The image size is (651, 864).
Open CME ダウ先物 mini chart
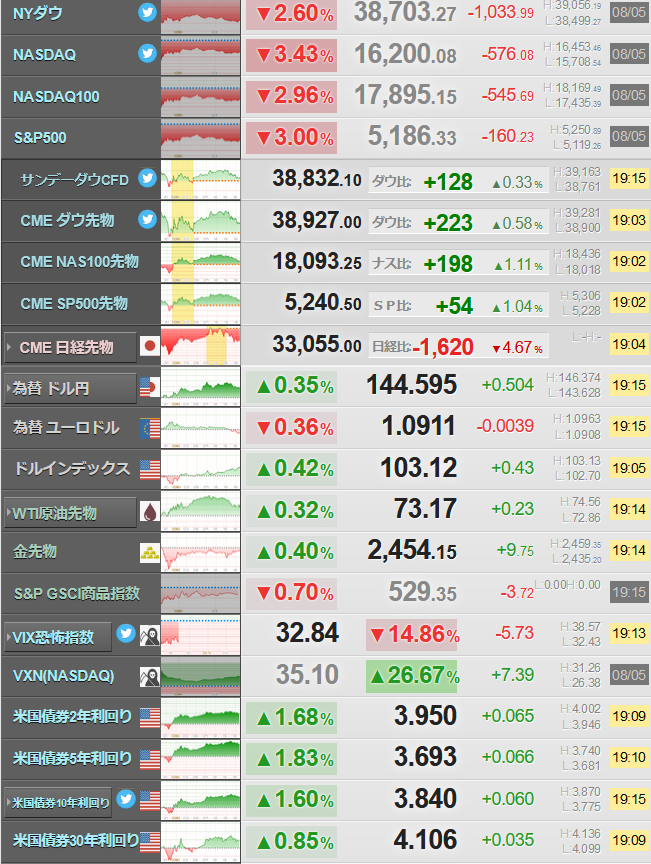pos(201,221)
